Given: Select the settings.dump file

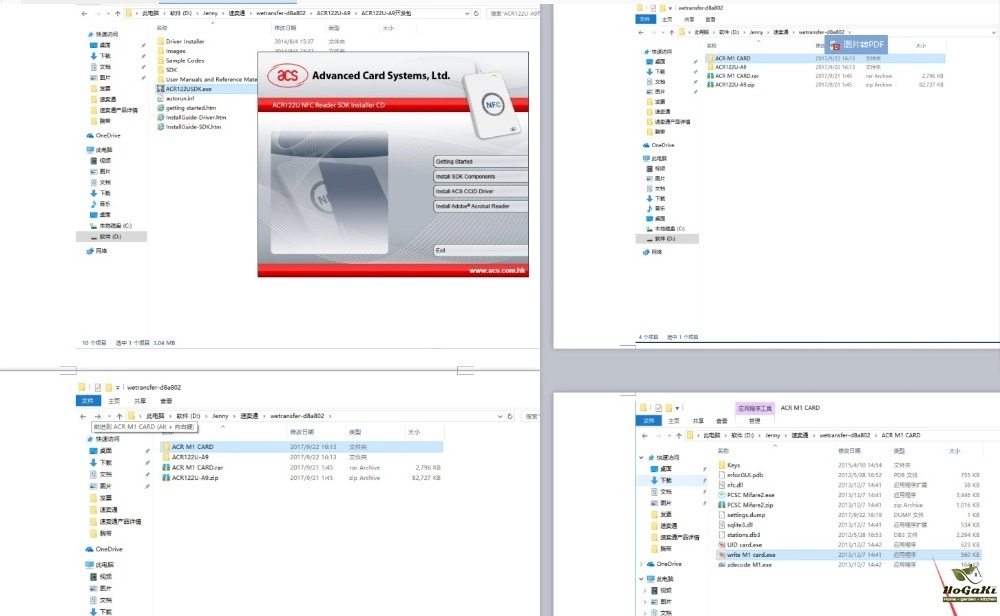Looking at the screenshot, I should click(x=746, y=514).
